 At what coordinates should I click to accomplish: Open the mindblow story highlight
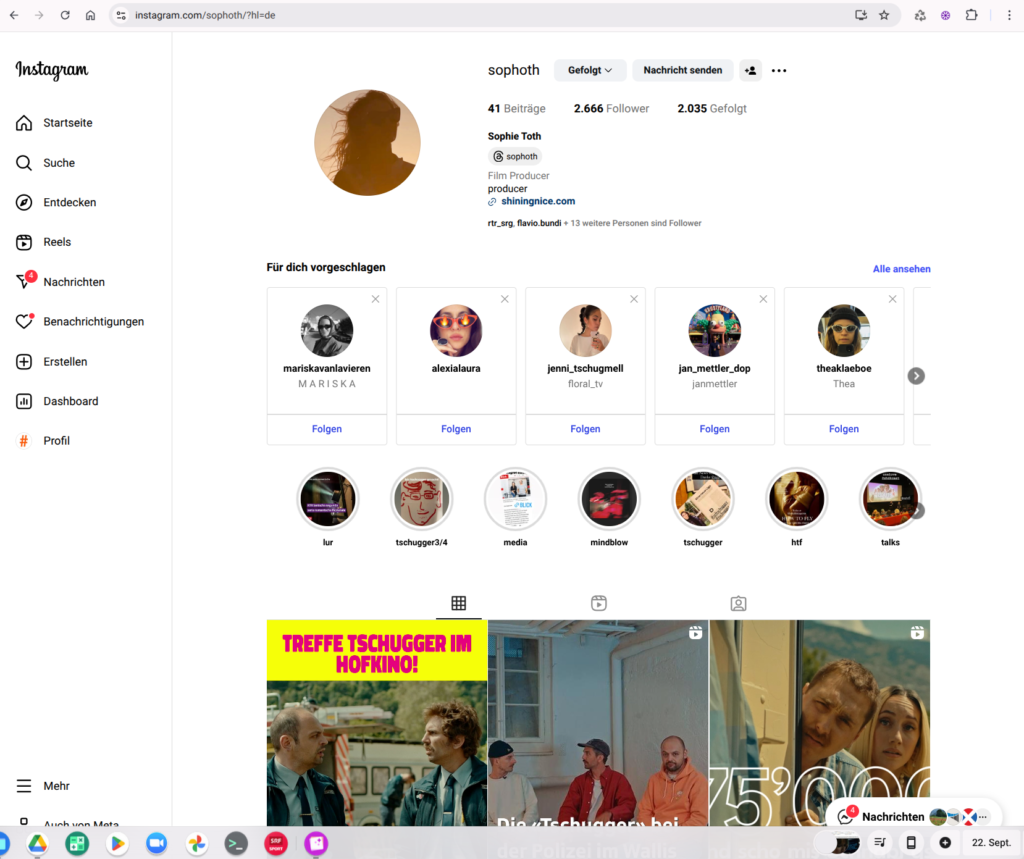click(609, 499)
